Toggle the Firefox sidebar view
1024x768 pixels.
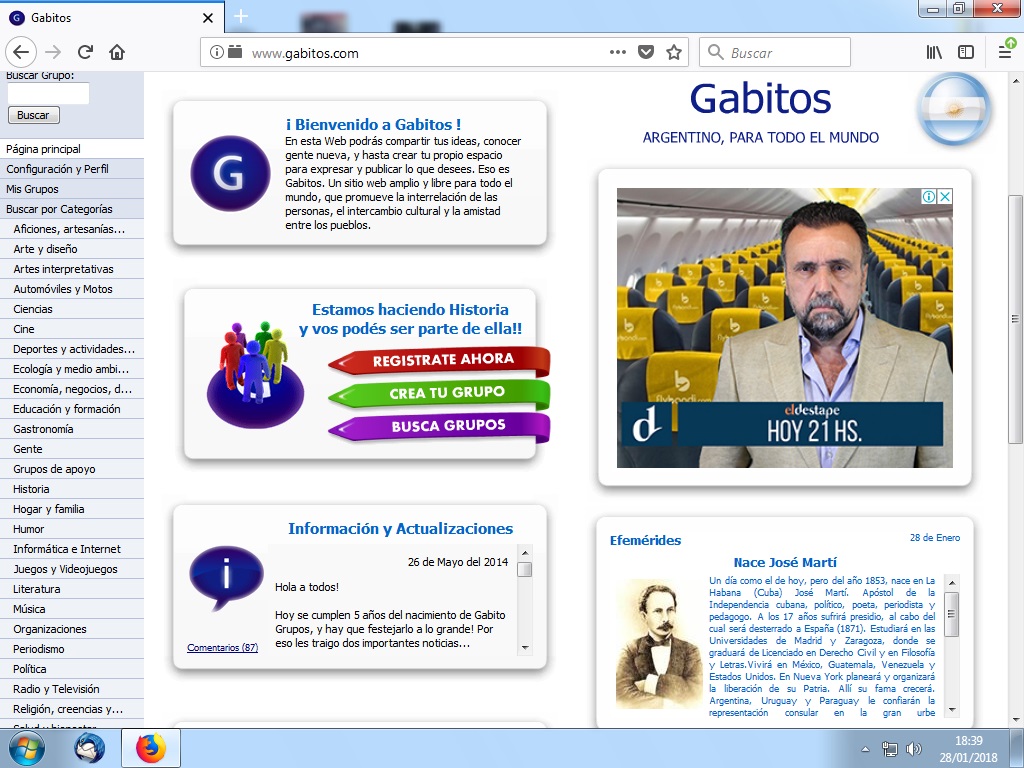pyautogui.click(x=966, y=52)
